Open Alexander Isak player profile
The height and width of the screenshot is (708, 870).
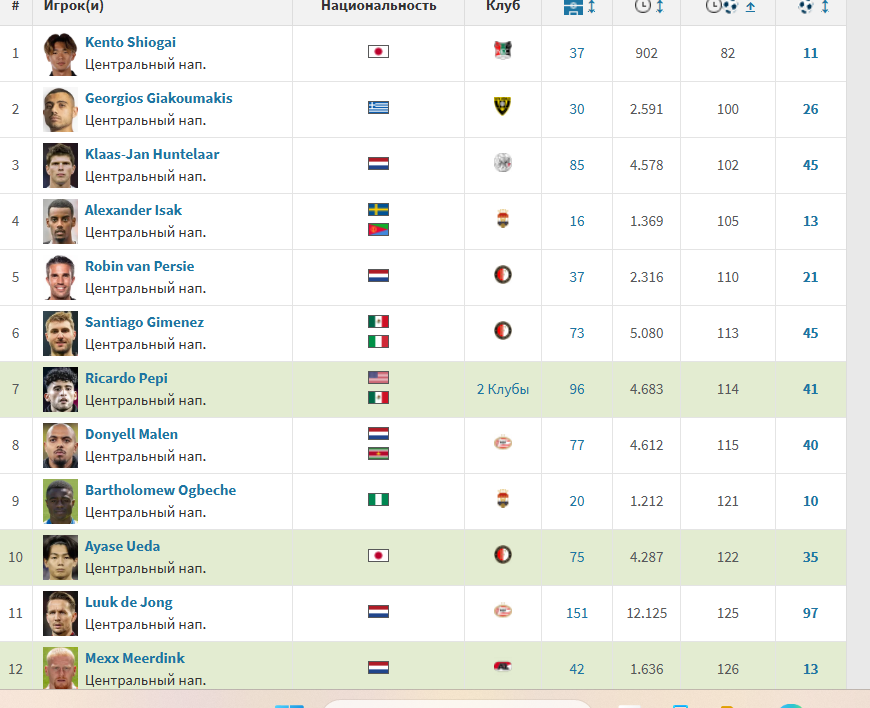[133, 210]
